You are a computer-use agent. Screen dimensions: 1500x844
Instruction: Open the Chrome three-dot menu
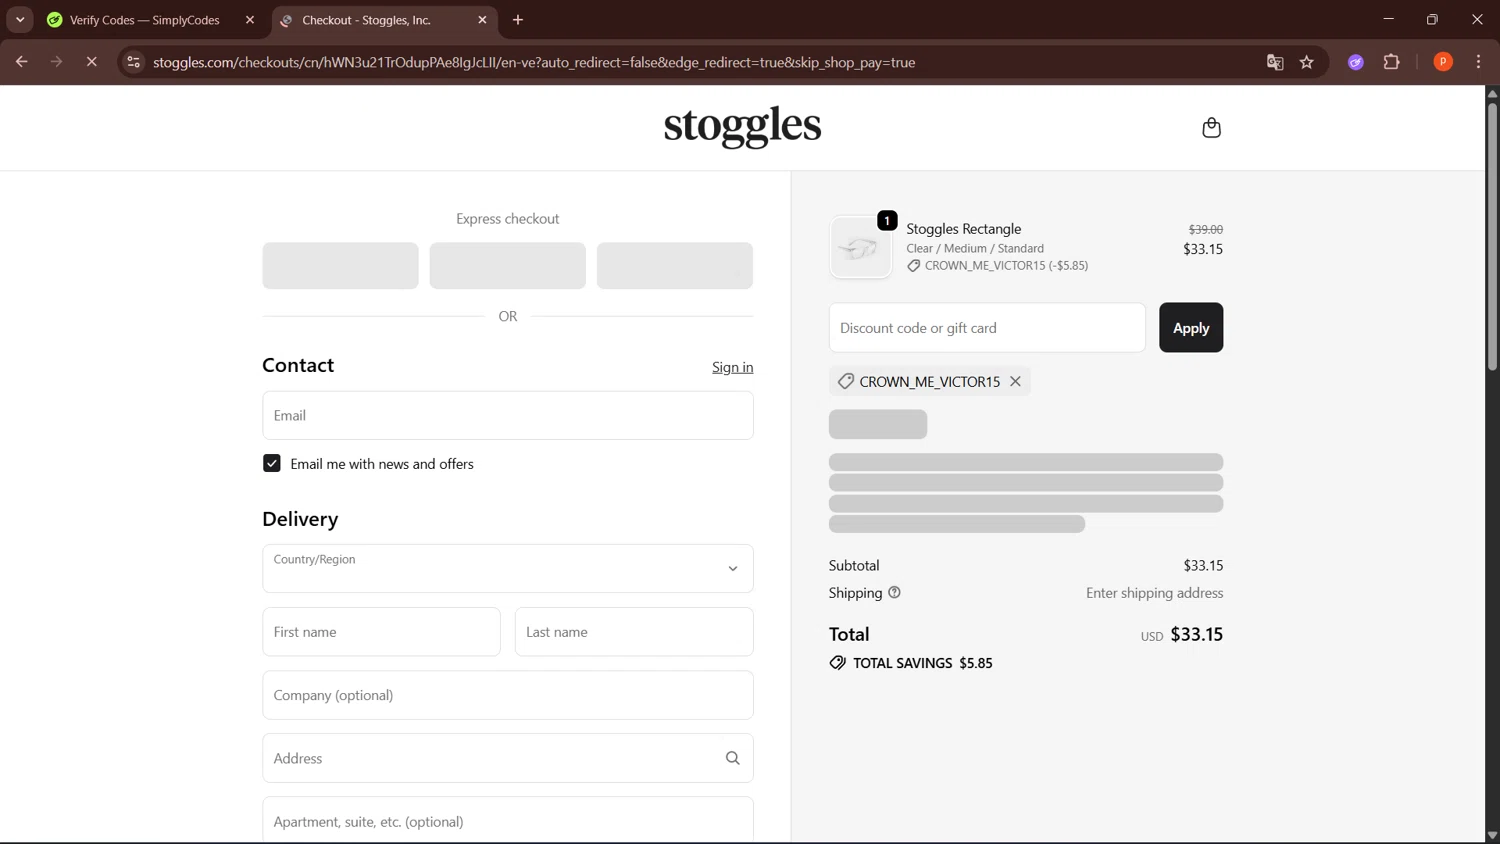1478,62
